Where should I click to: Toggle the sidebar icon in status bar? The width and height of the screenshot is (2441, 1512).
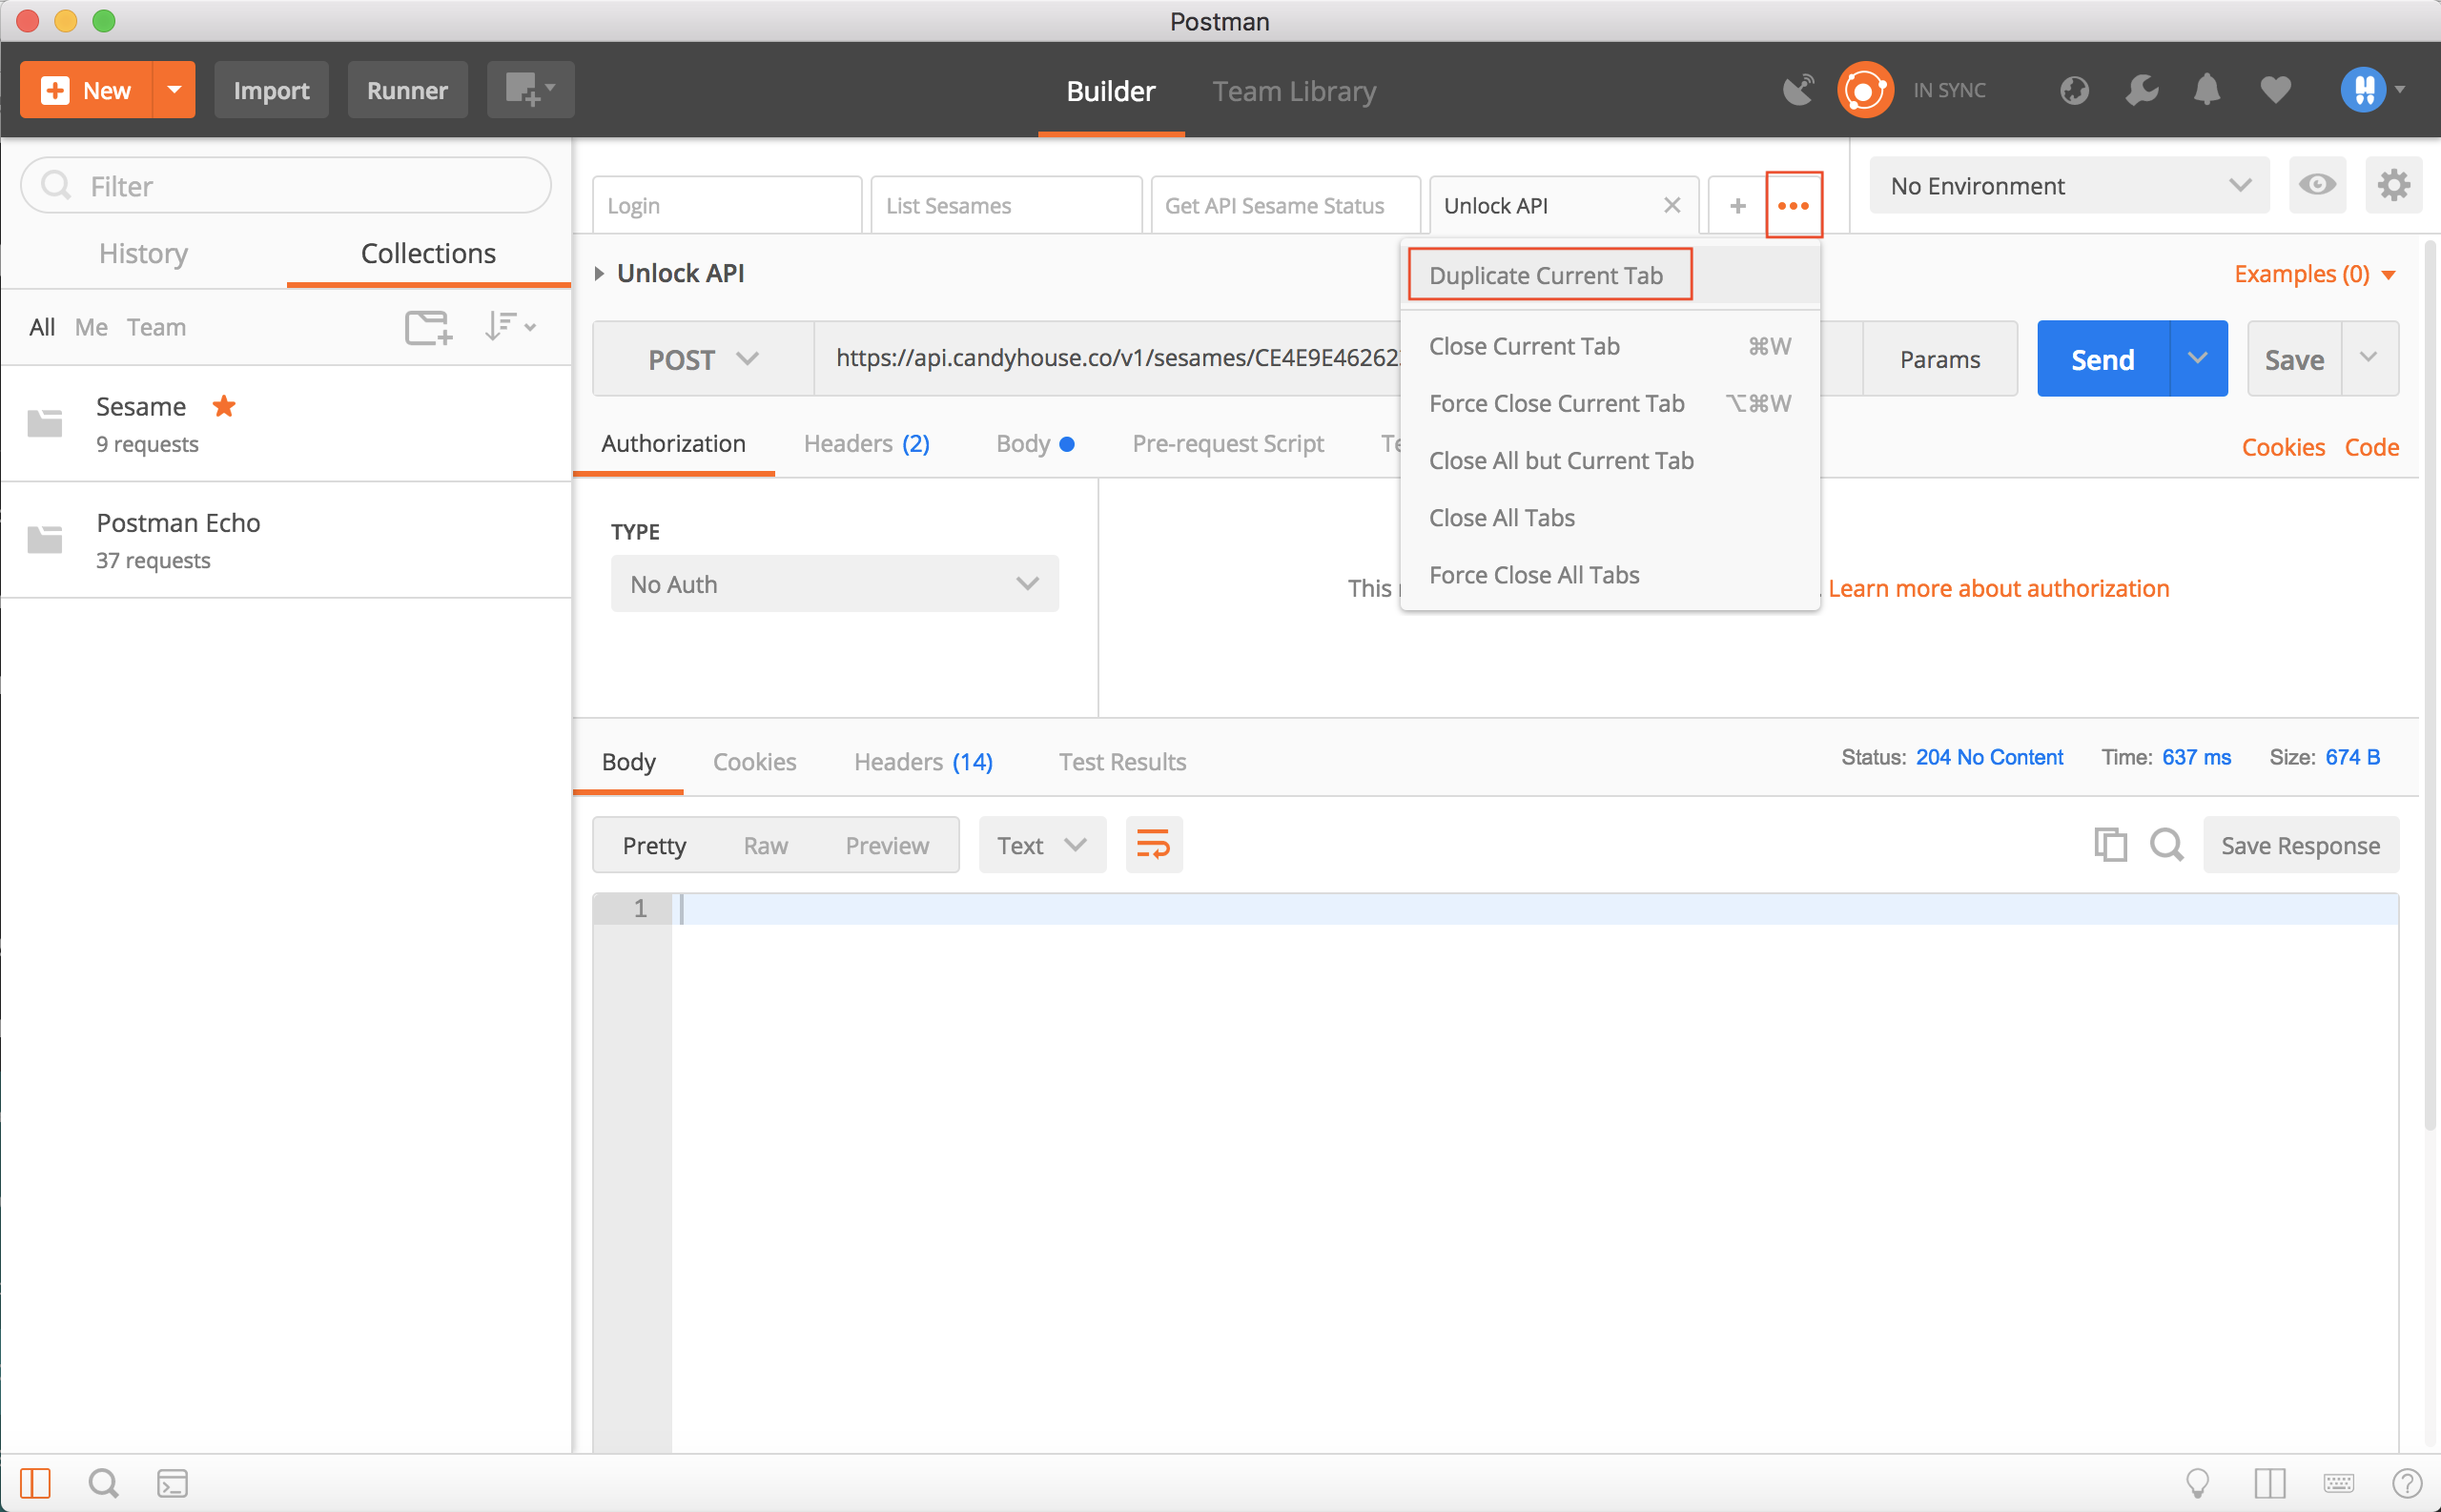tap(35, 1483)
